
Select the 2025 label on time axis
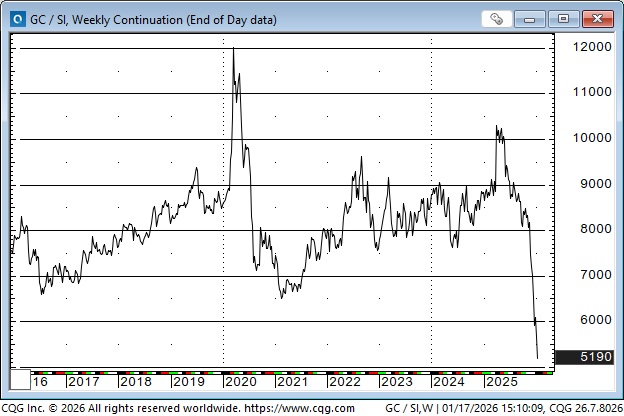pyautogui.click(x=500, y=382)
